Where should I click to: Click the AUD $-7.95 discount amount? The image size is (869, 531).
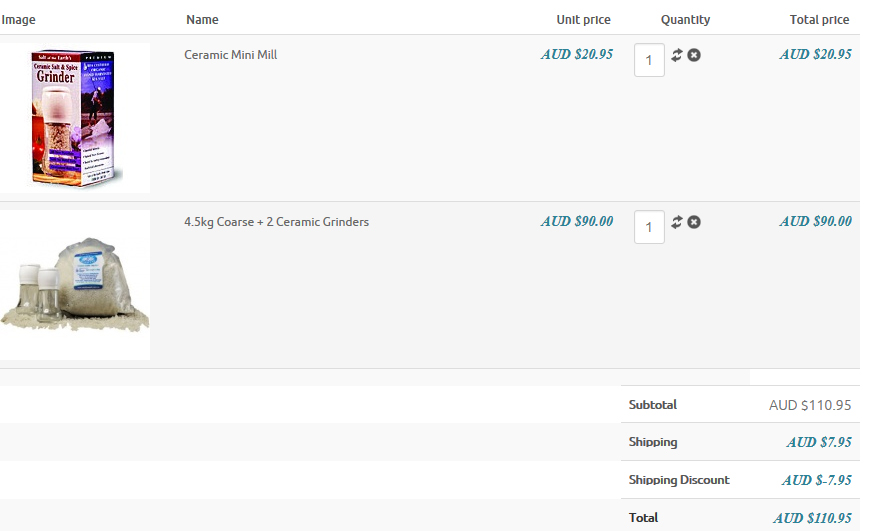tap(816, 480)
